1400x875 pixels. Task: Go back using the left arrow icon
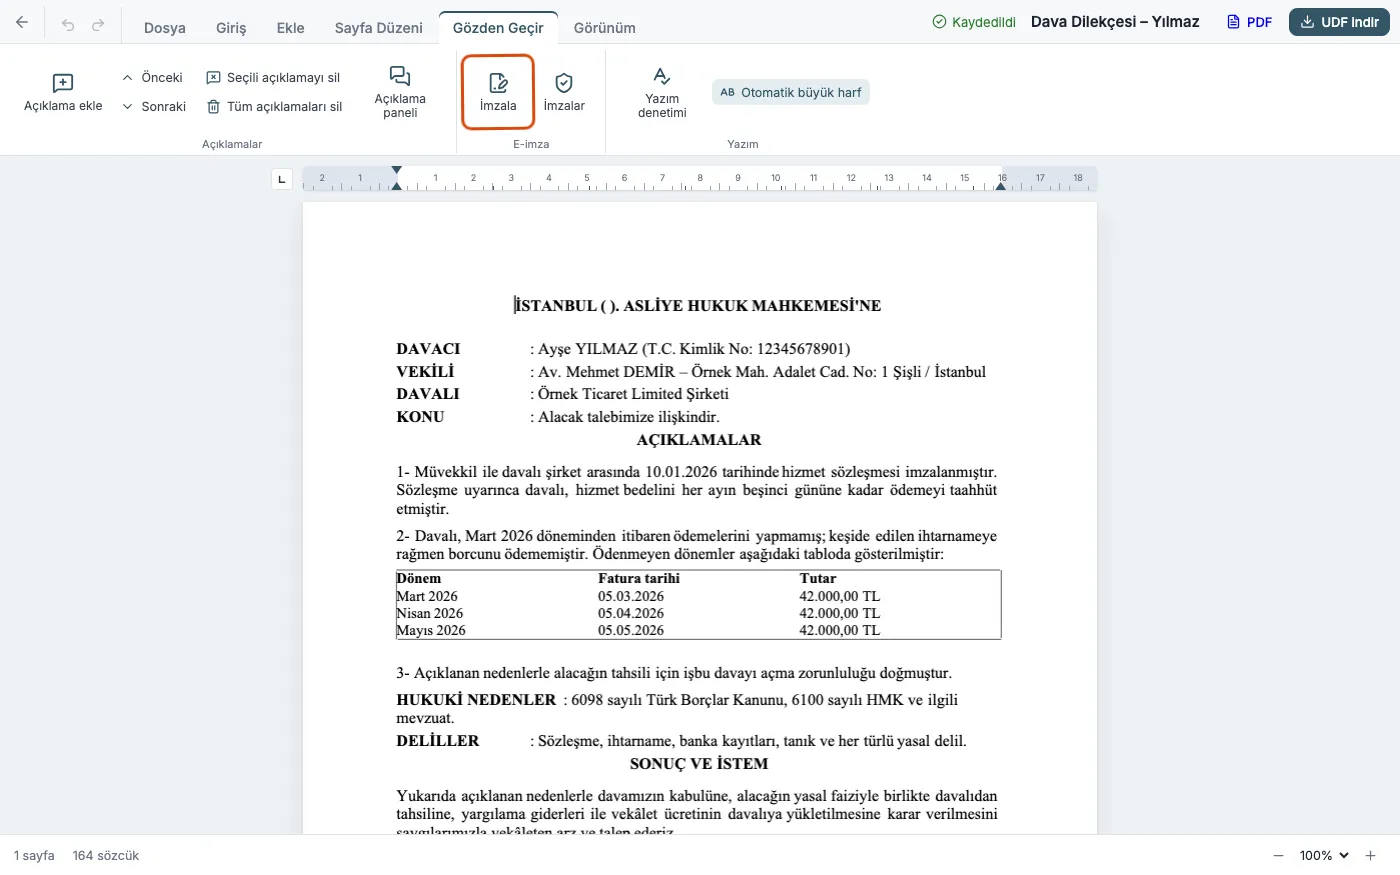(x=22, y=23)
